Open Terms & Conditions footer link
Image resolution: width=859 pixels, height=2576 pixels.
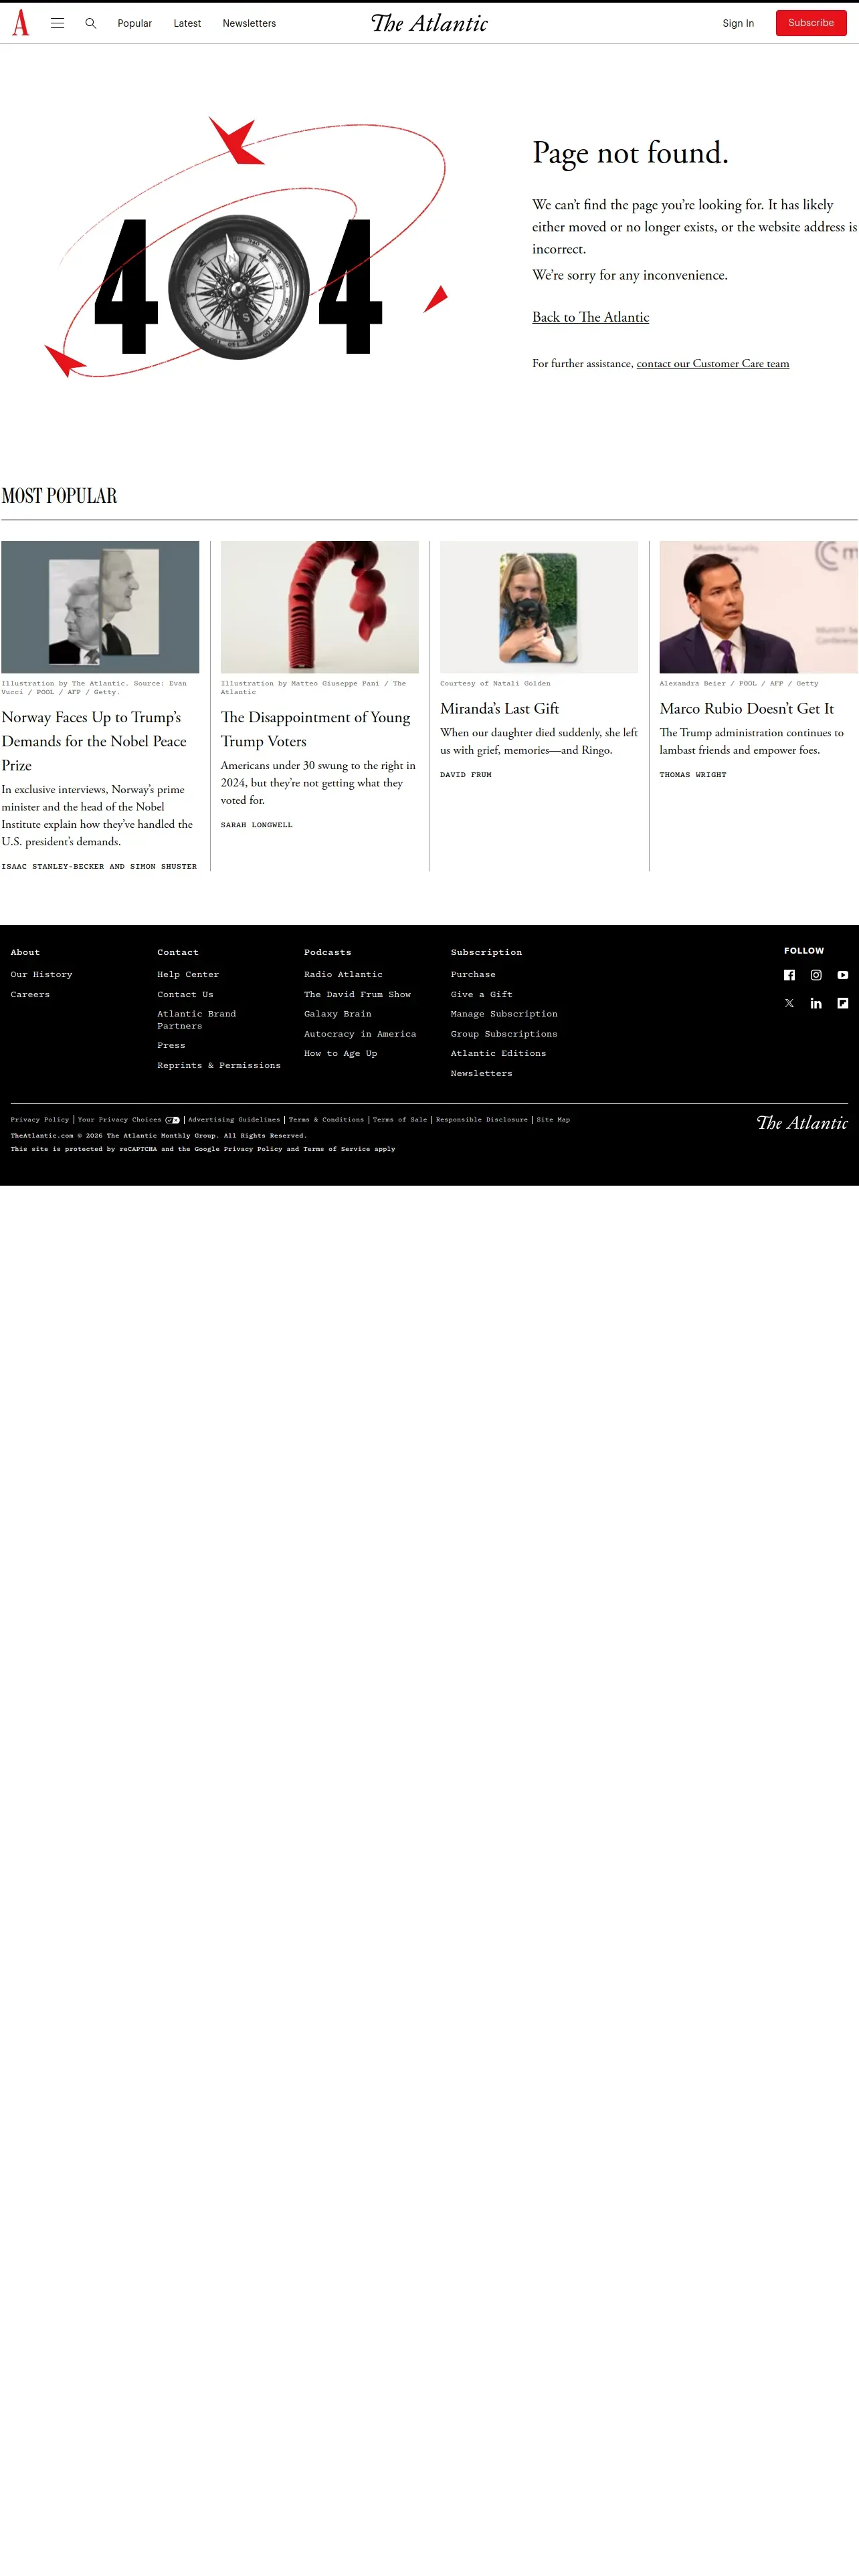pos(326,1120)
